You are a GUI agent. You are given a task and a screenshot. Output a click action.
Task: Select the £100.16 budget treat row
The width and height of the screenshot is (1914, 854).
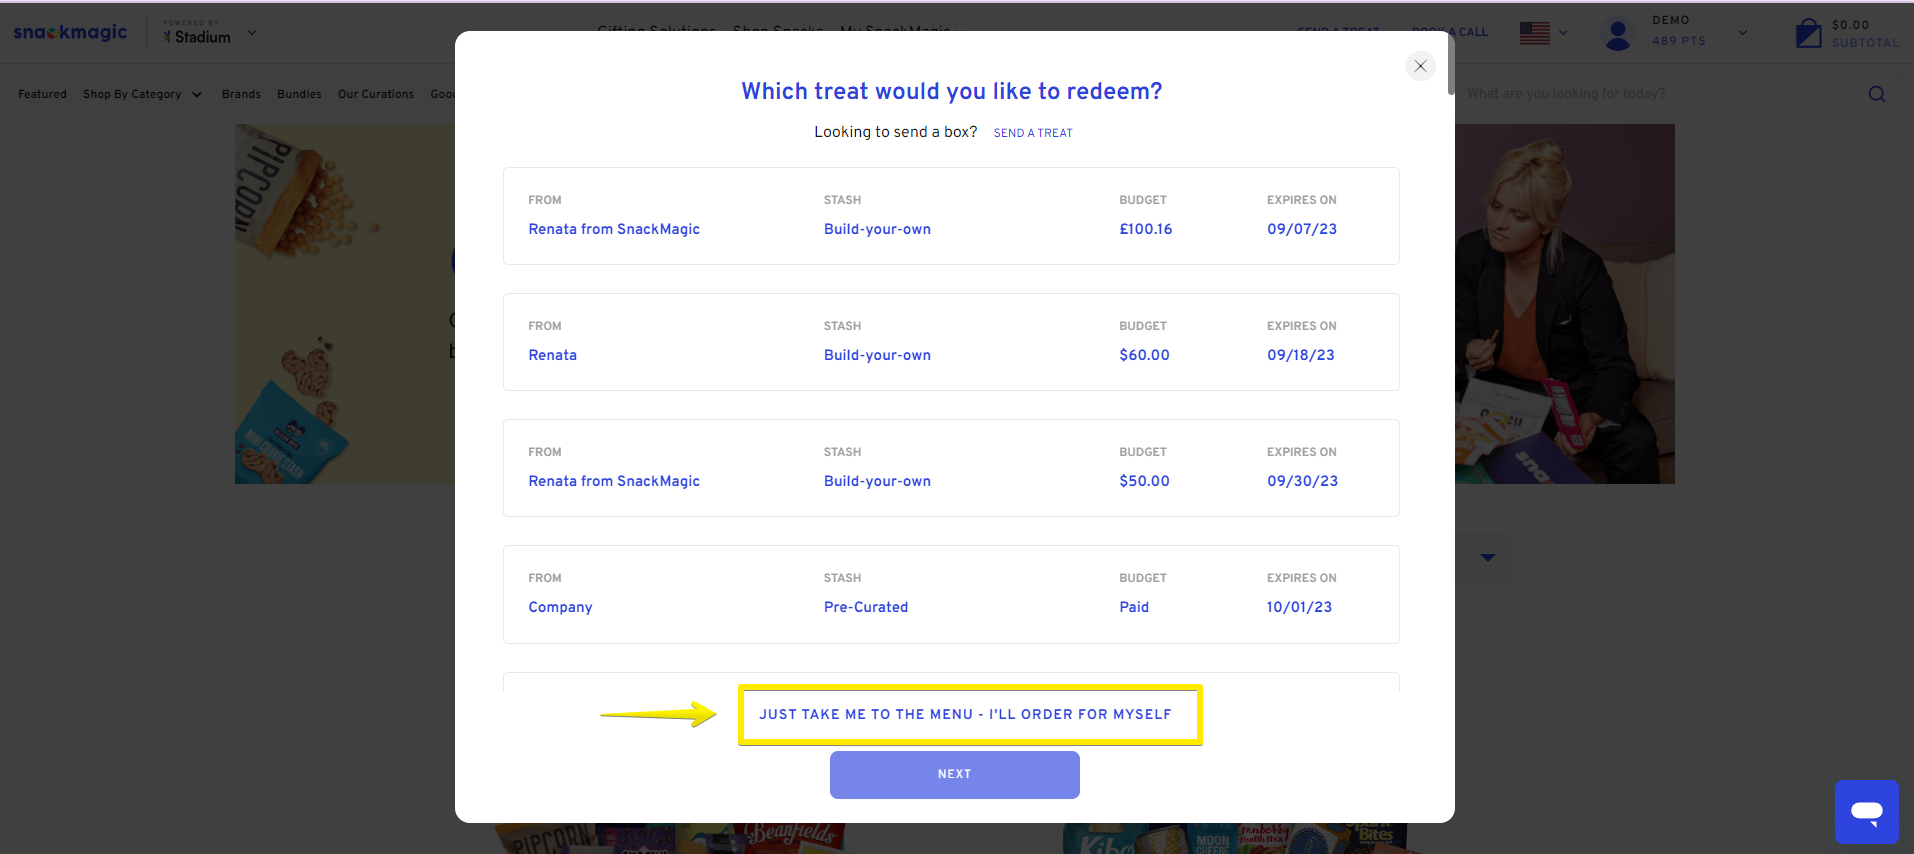(951, 216)
